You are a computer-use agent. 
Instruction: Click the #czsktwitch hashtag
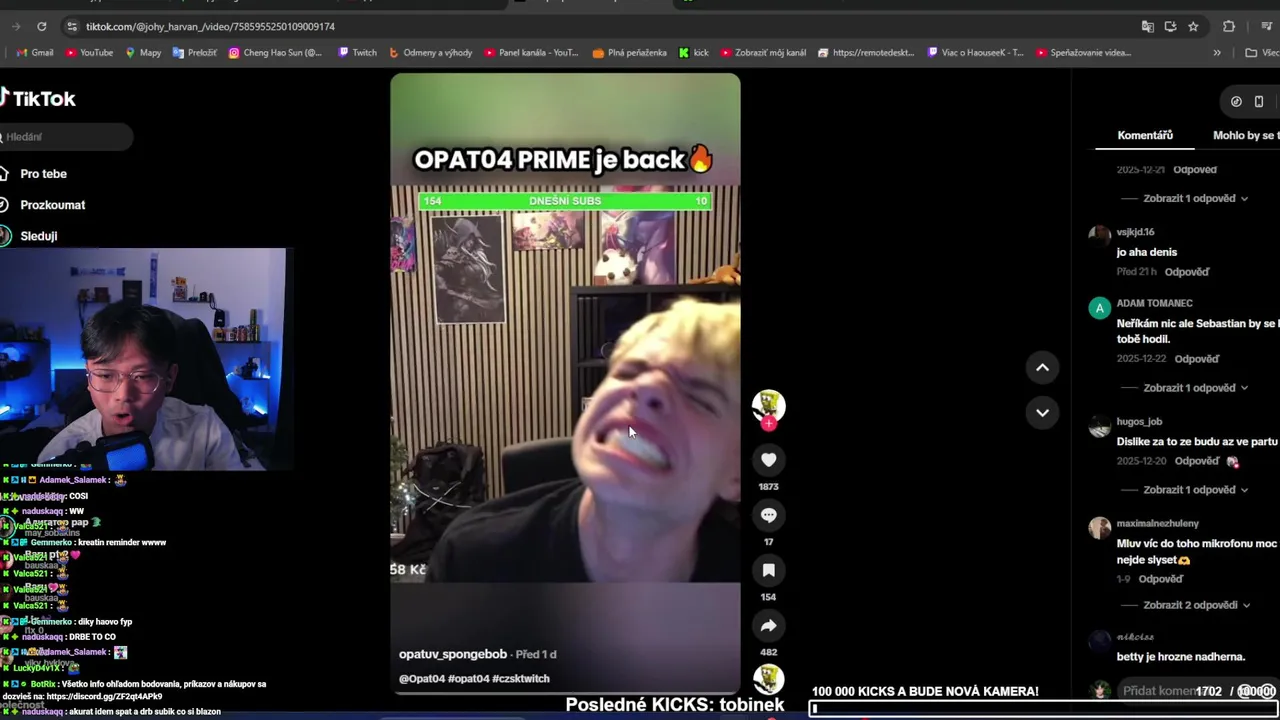(521, 678)
